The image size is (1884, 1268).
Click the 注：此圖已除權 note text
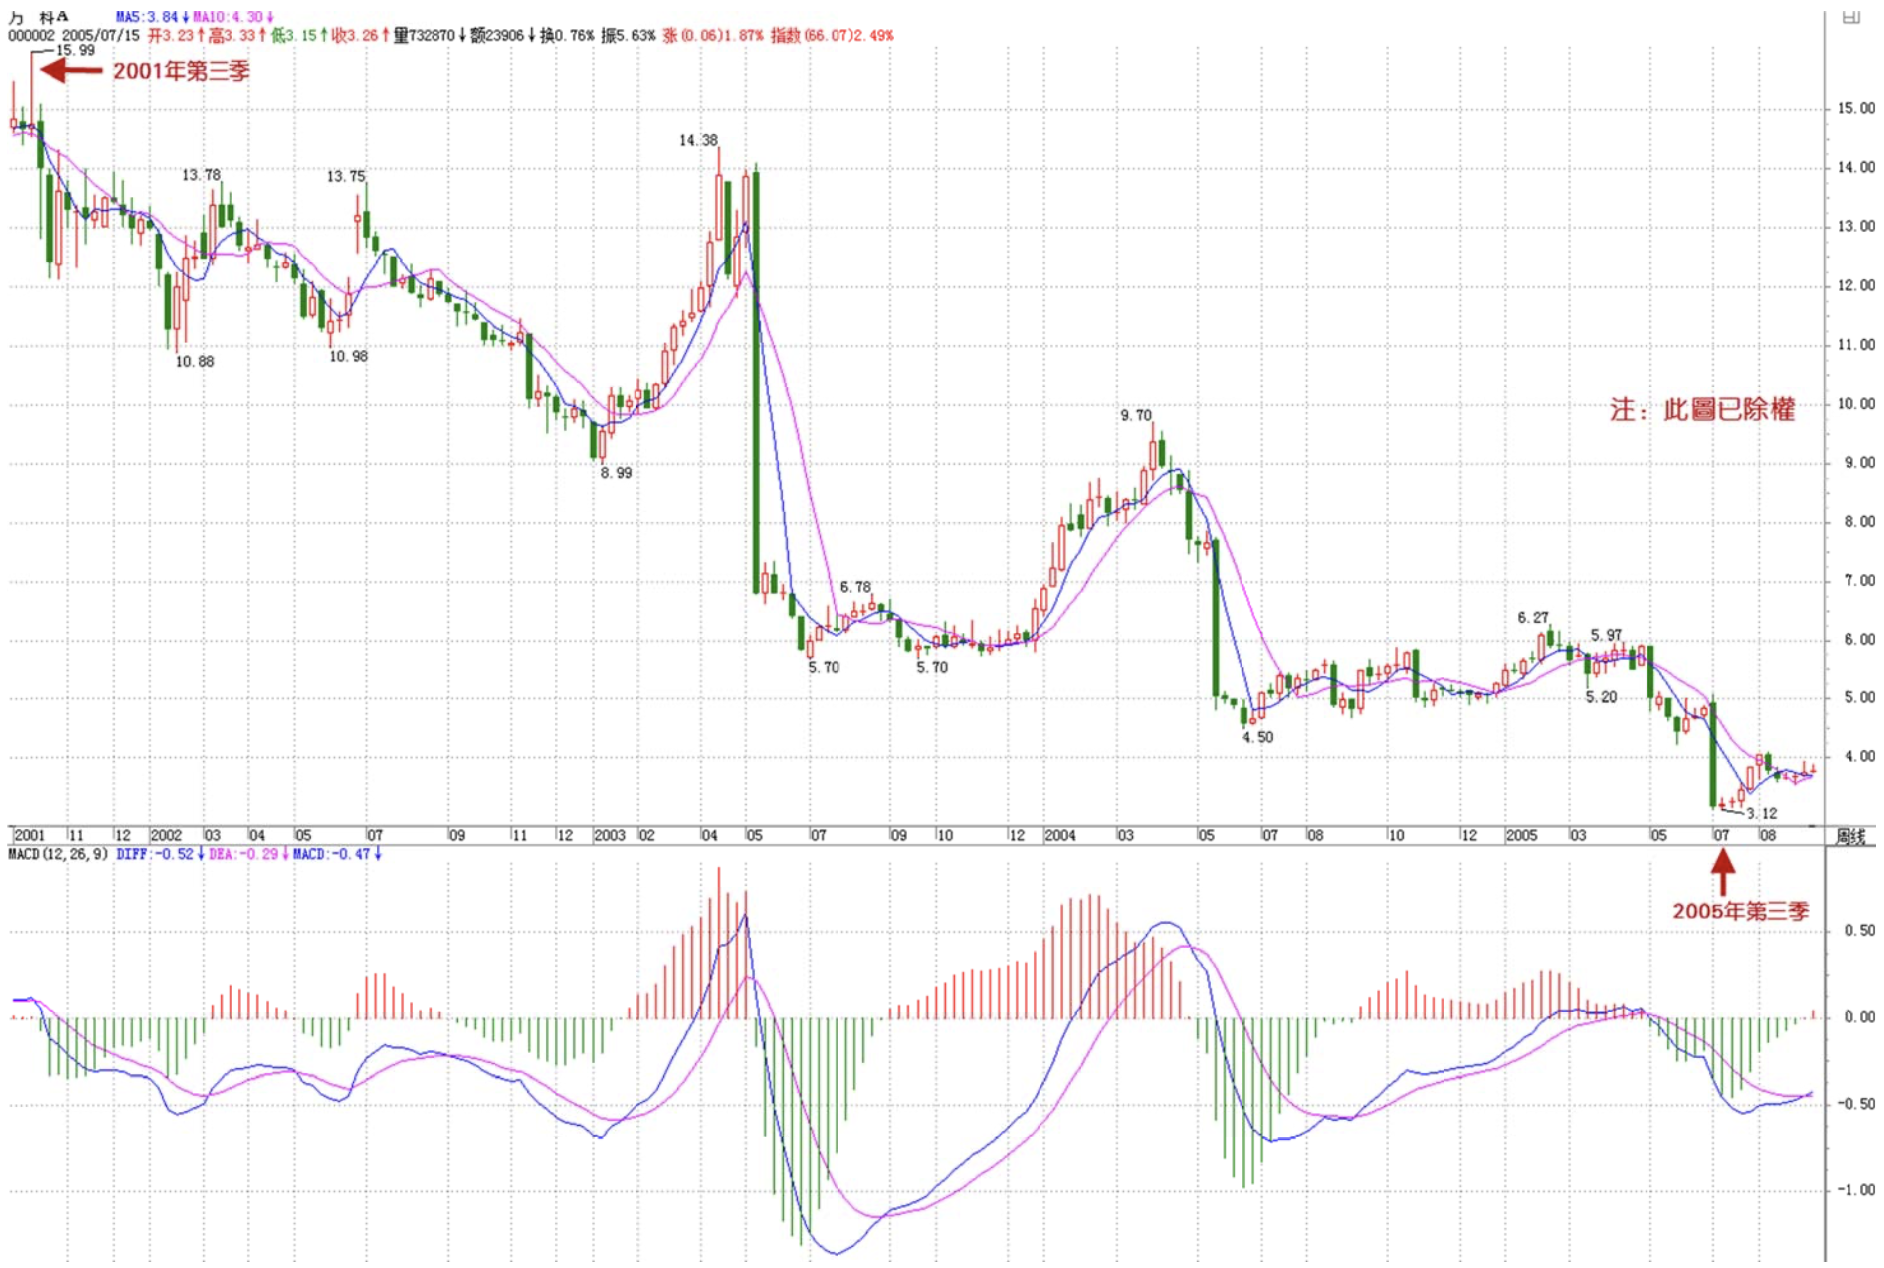(1702, 409)
